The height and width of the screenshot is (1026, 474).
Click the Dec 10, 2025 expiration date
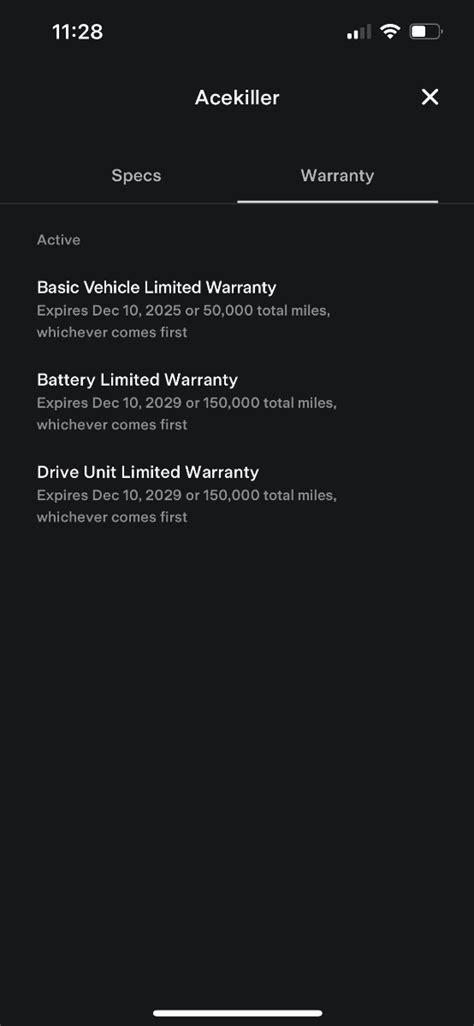coord(129,310)
